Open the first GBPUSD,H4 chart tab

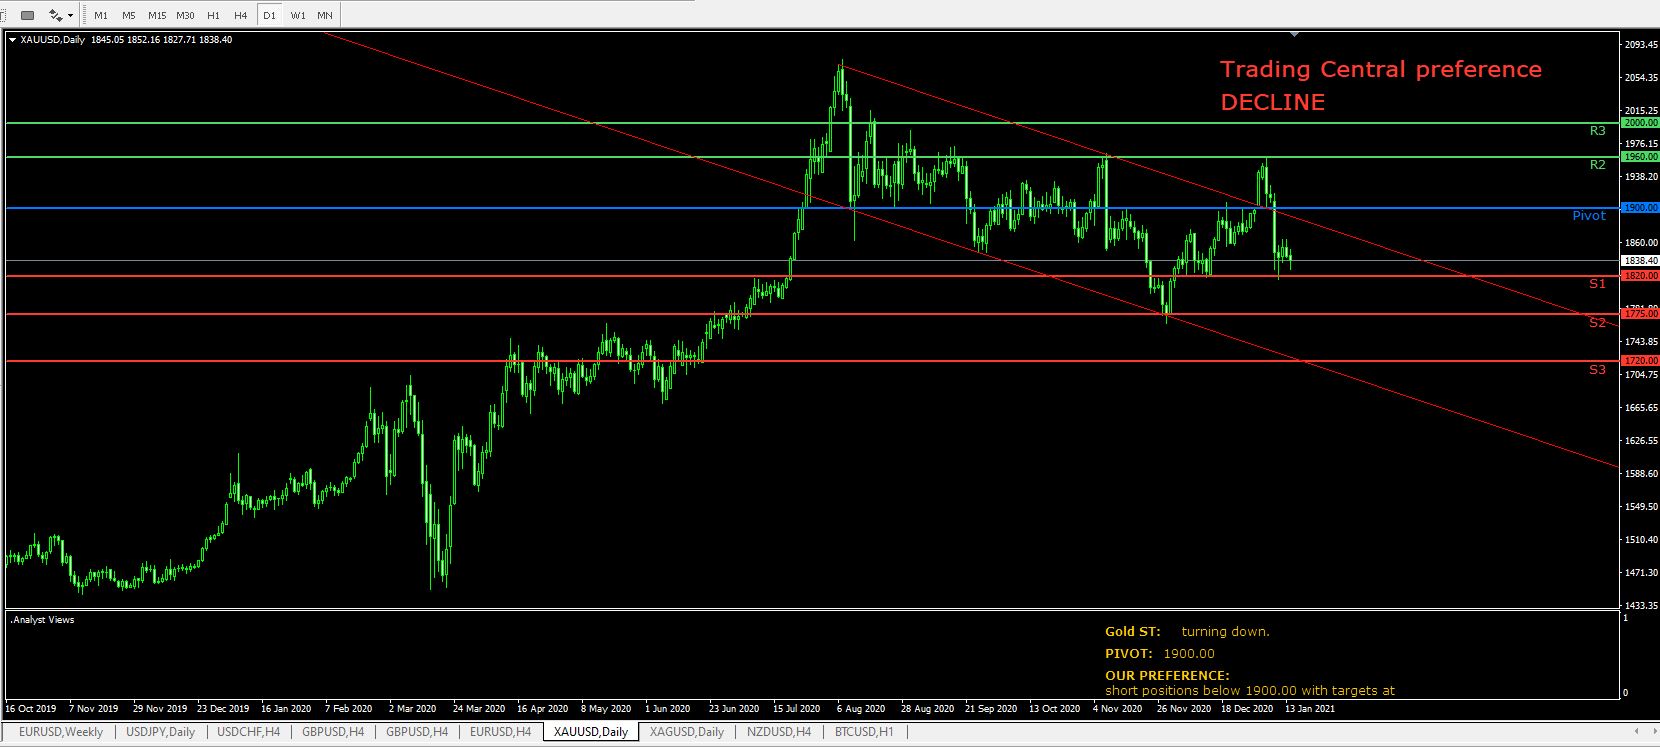[333, 732]
